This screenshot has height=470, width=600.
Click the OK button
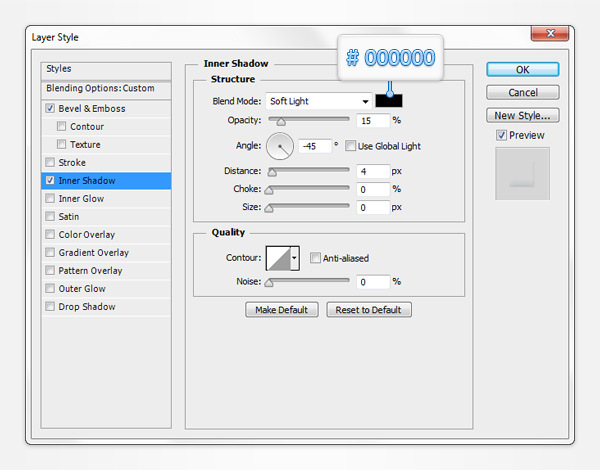(x=522, y=70)
